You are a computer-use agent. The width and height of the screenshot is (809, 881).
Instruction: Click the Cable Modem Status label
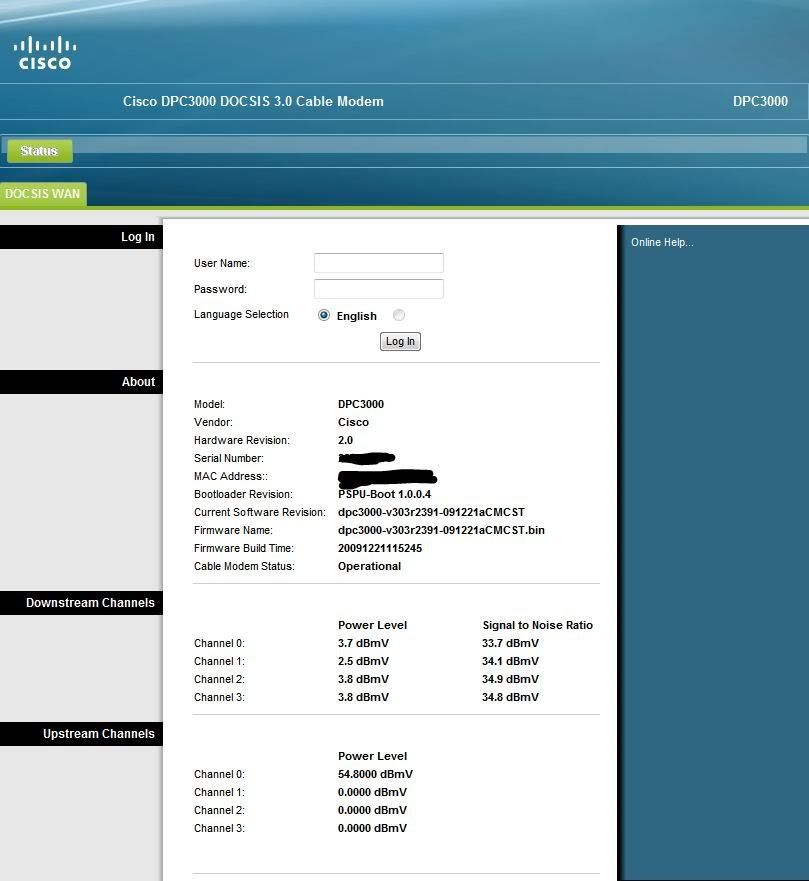(244, 566)
